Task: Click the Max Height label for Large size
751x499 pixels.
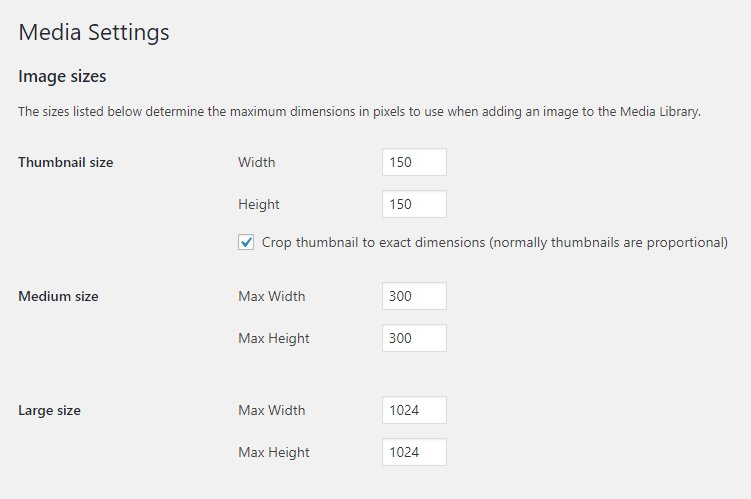Action: click(x=274, y=452)
